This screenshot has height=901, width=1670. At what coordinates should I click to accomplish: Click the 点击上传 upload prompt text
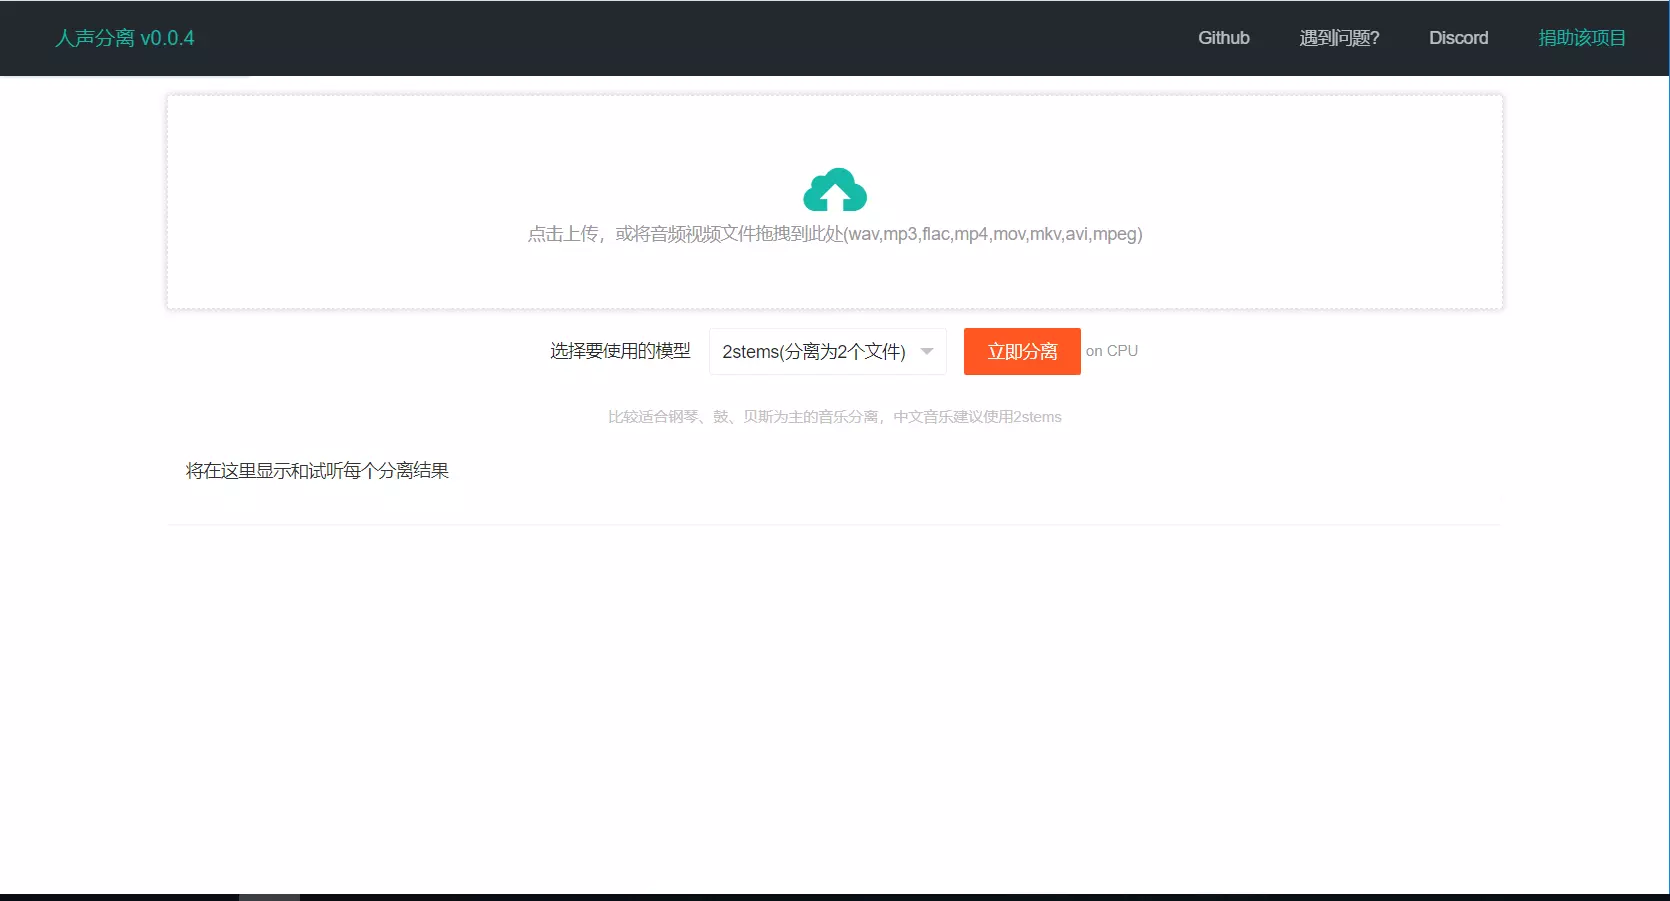(x=564, y=234)
